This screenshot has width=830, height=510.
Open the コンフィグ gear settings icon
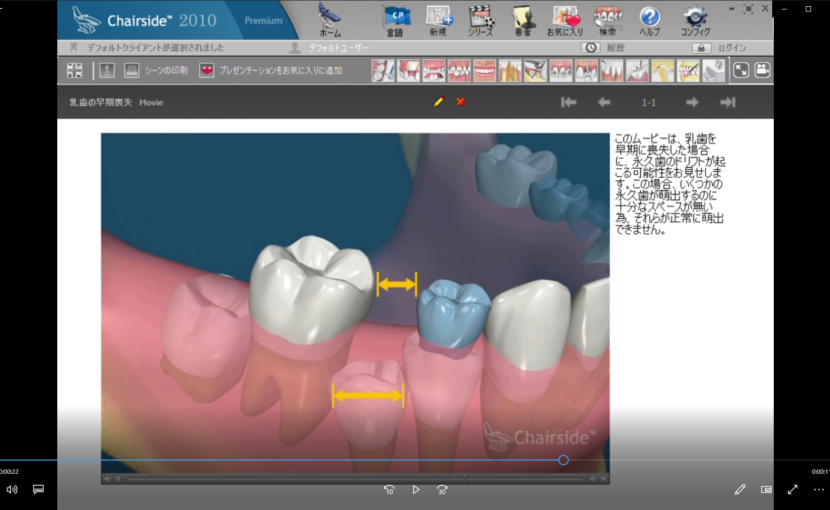tap(695, 21)
